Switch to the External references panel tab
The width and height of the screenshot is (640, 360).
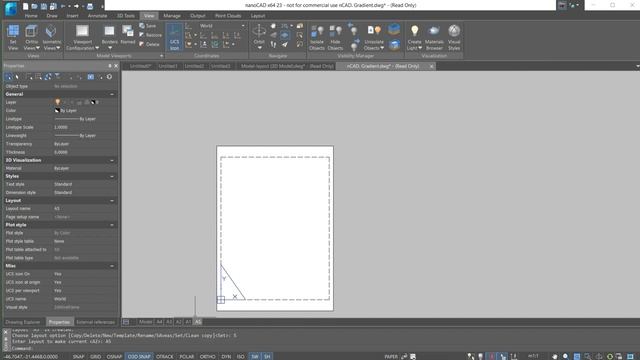pyautogui.click(x=96, y=322)
